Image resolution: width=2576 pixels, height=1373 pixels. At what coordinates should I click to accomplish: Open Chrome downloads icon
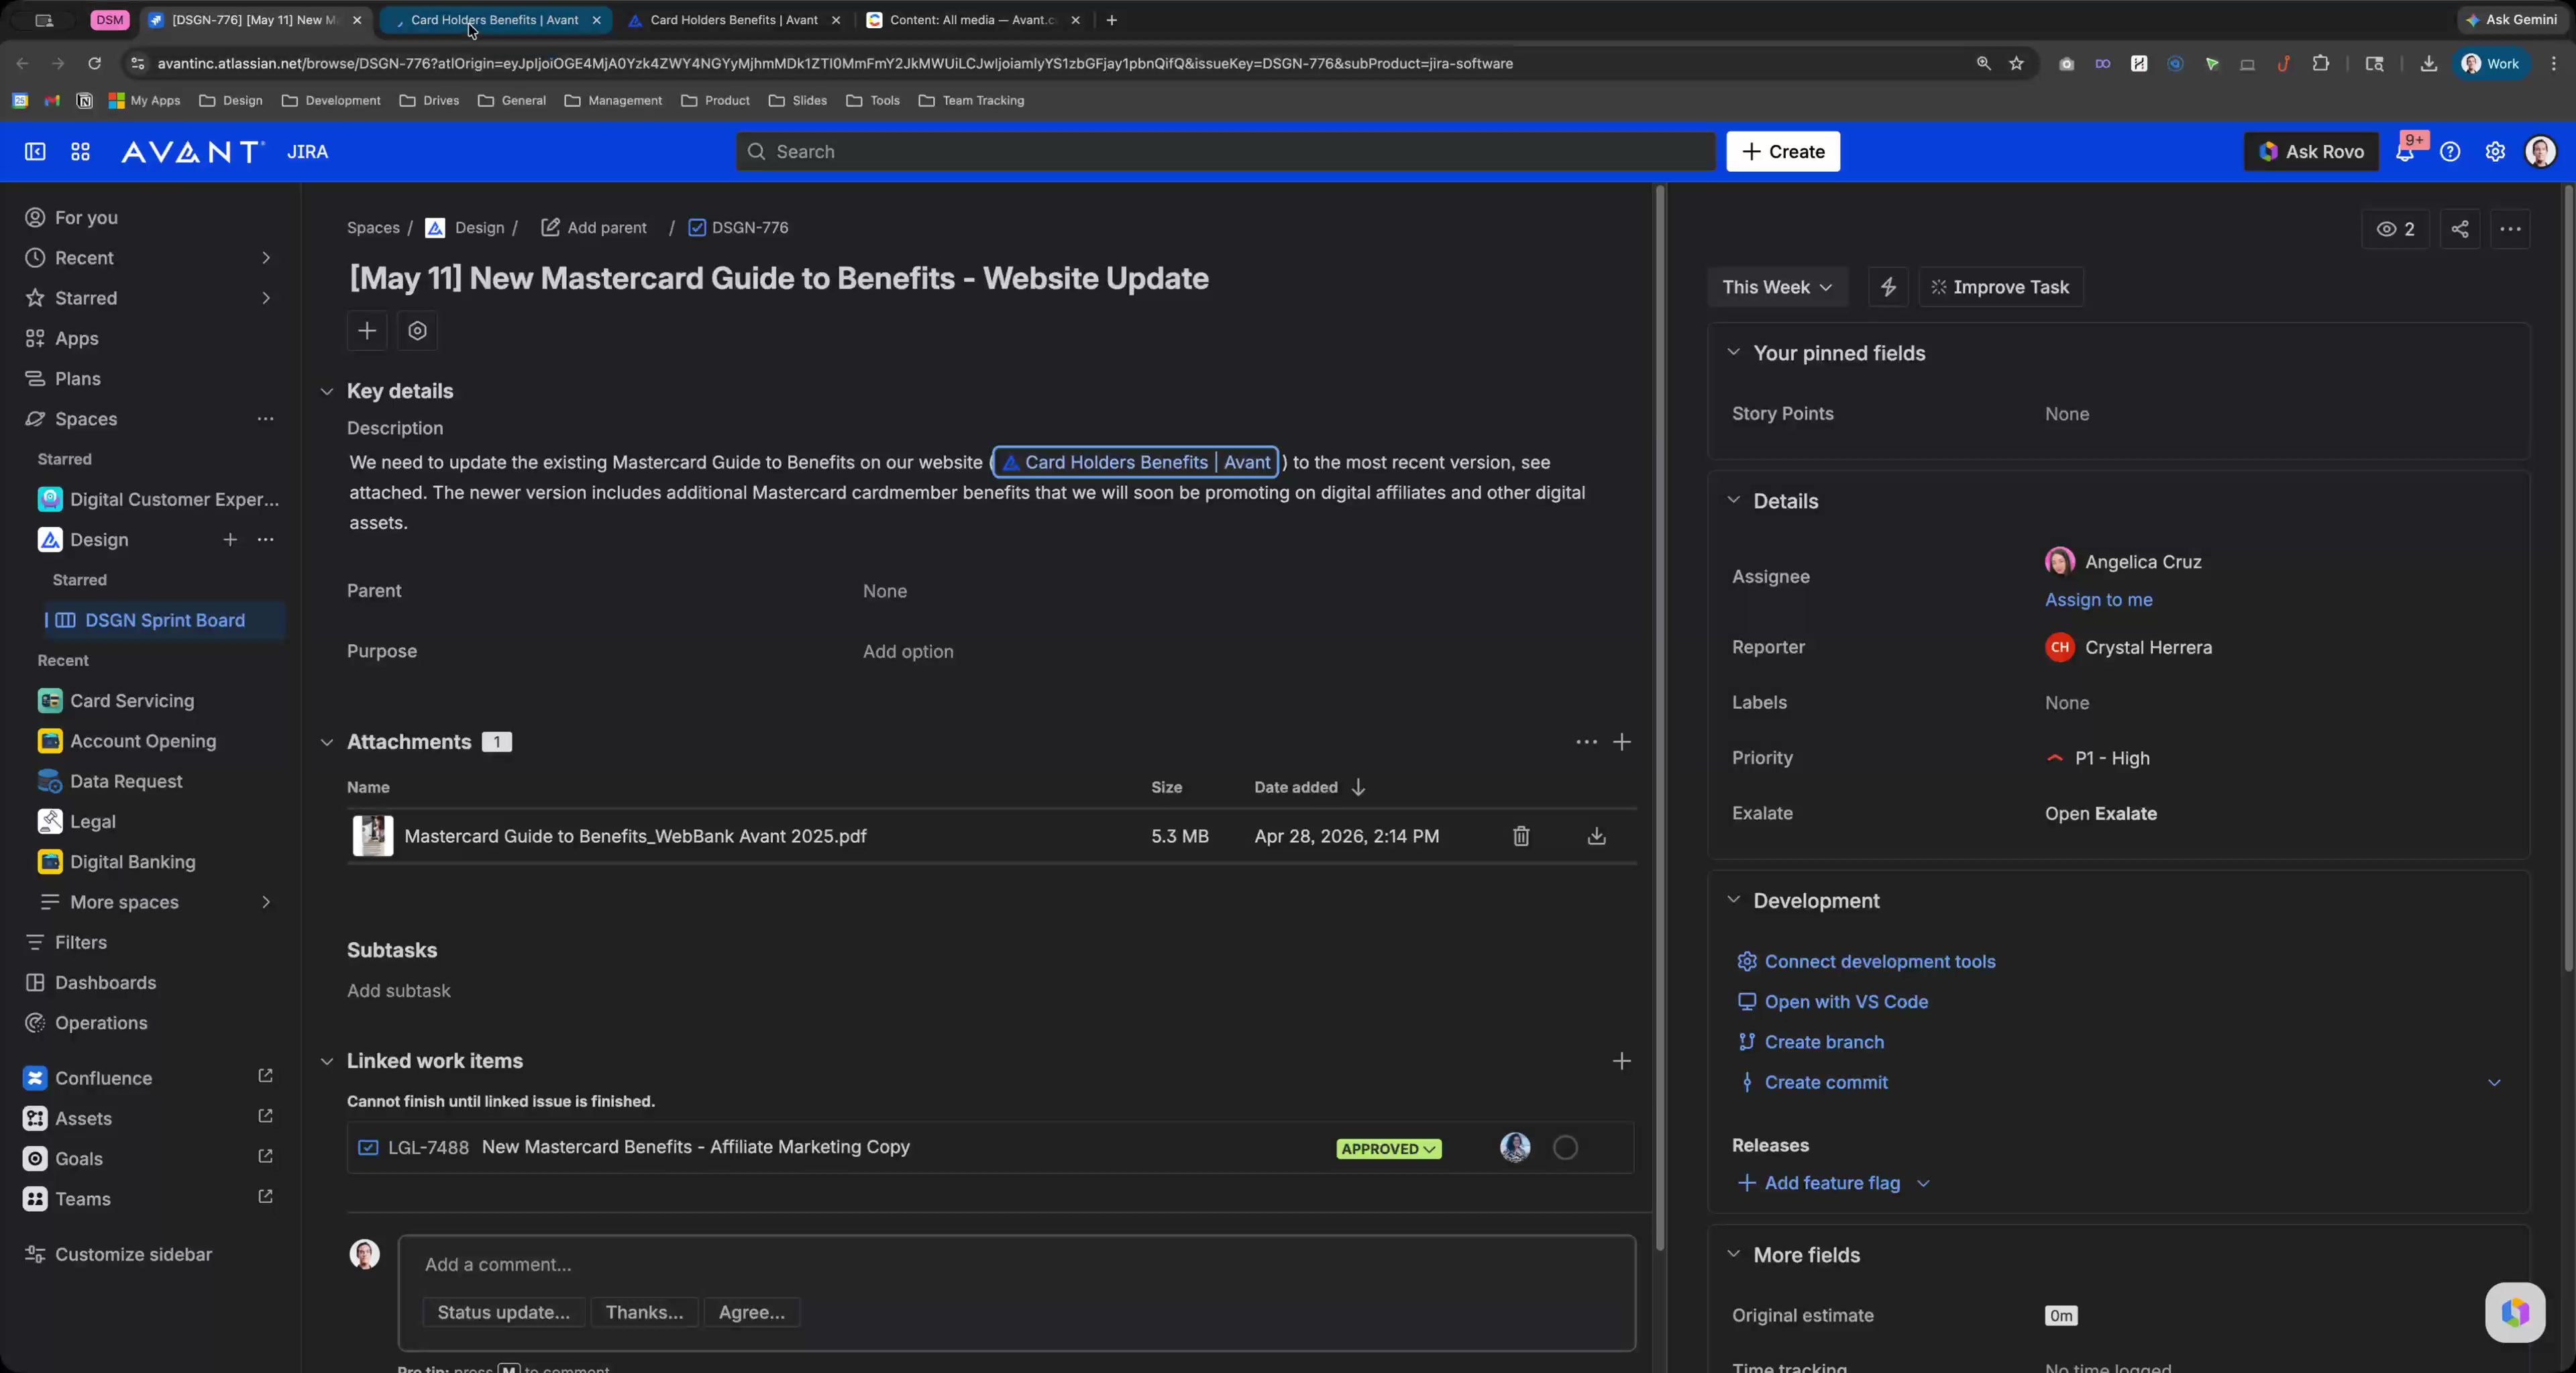(x=2428, y=63)
